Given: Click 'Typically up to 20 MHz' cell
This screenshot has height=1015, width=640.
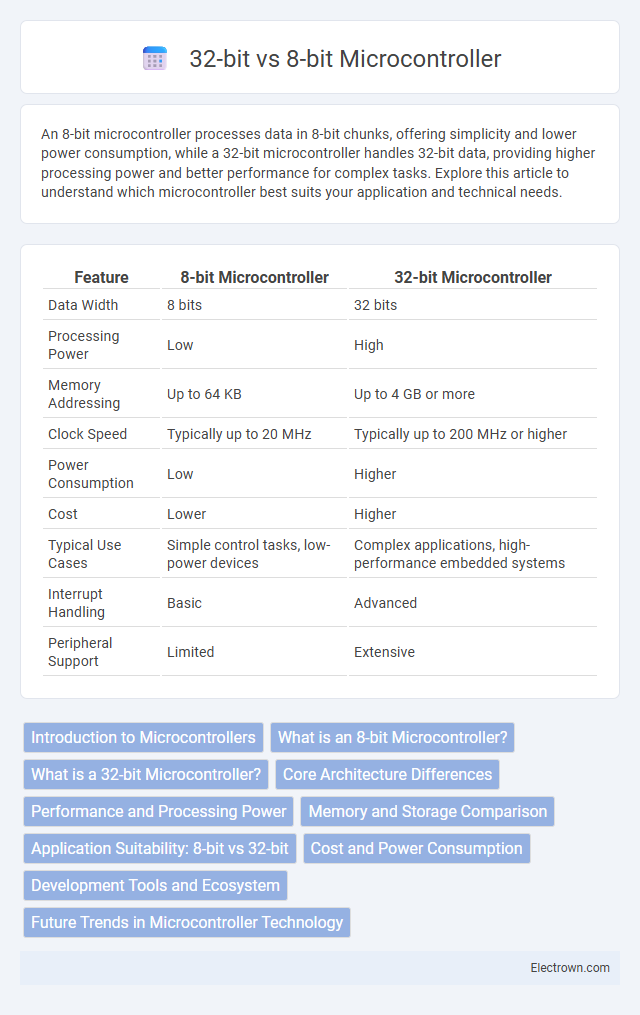Looking at the screenshot, I should click(x=239, y=434).
